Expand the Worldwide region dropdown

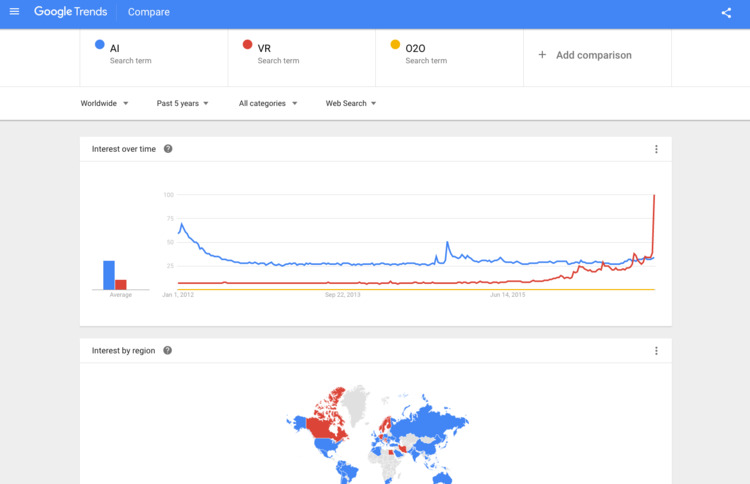coord(104,103)
